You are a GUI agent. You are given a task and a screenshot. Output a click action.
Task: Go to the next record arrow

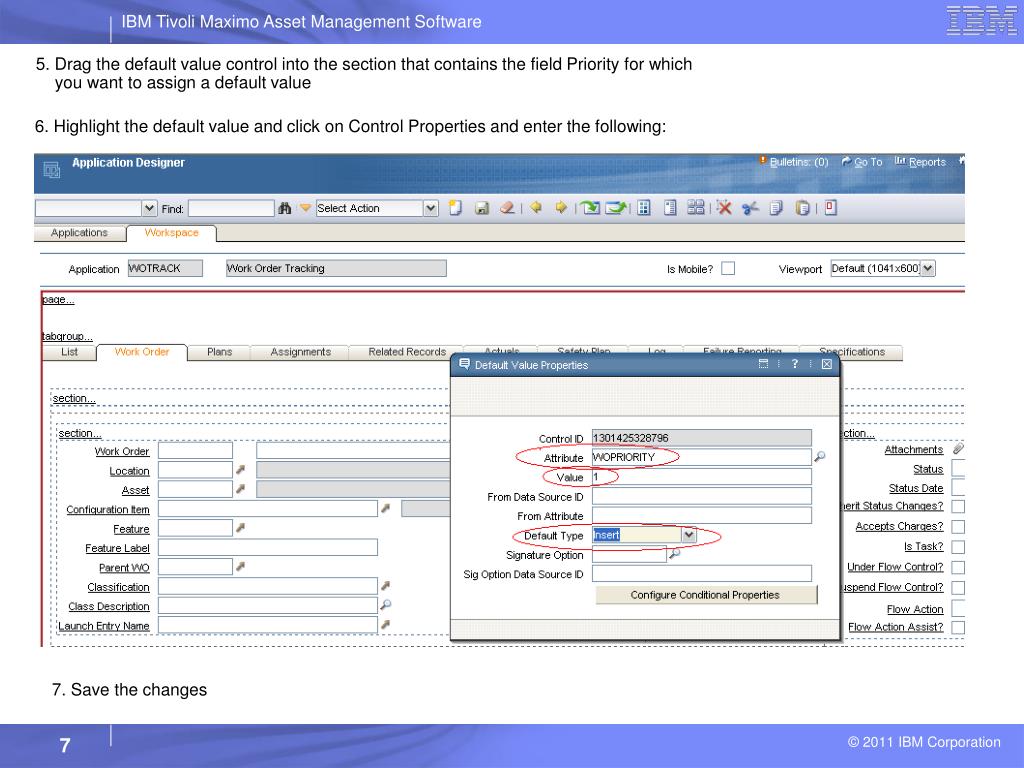coord(560,208)
